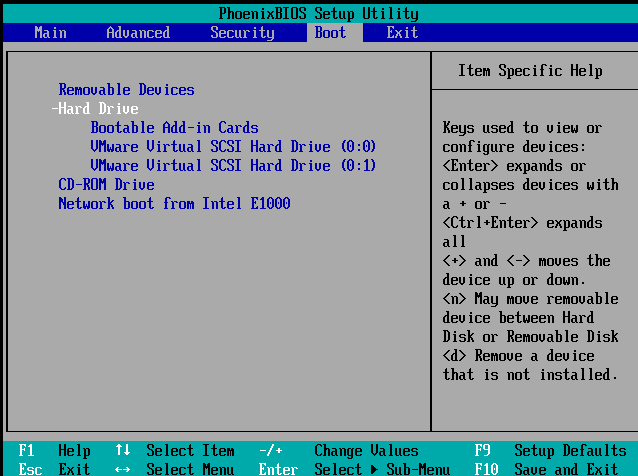638x476 pixels.
Task: Open the Main menu tab
Action: click(x=50, y=33)
